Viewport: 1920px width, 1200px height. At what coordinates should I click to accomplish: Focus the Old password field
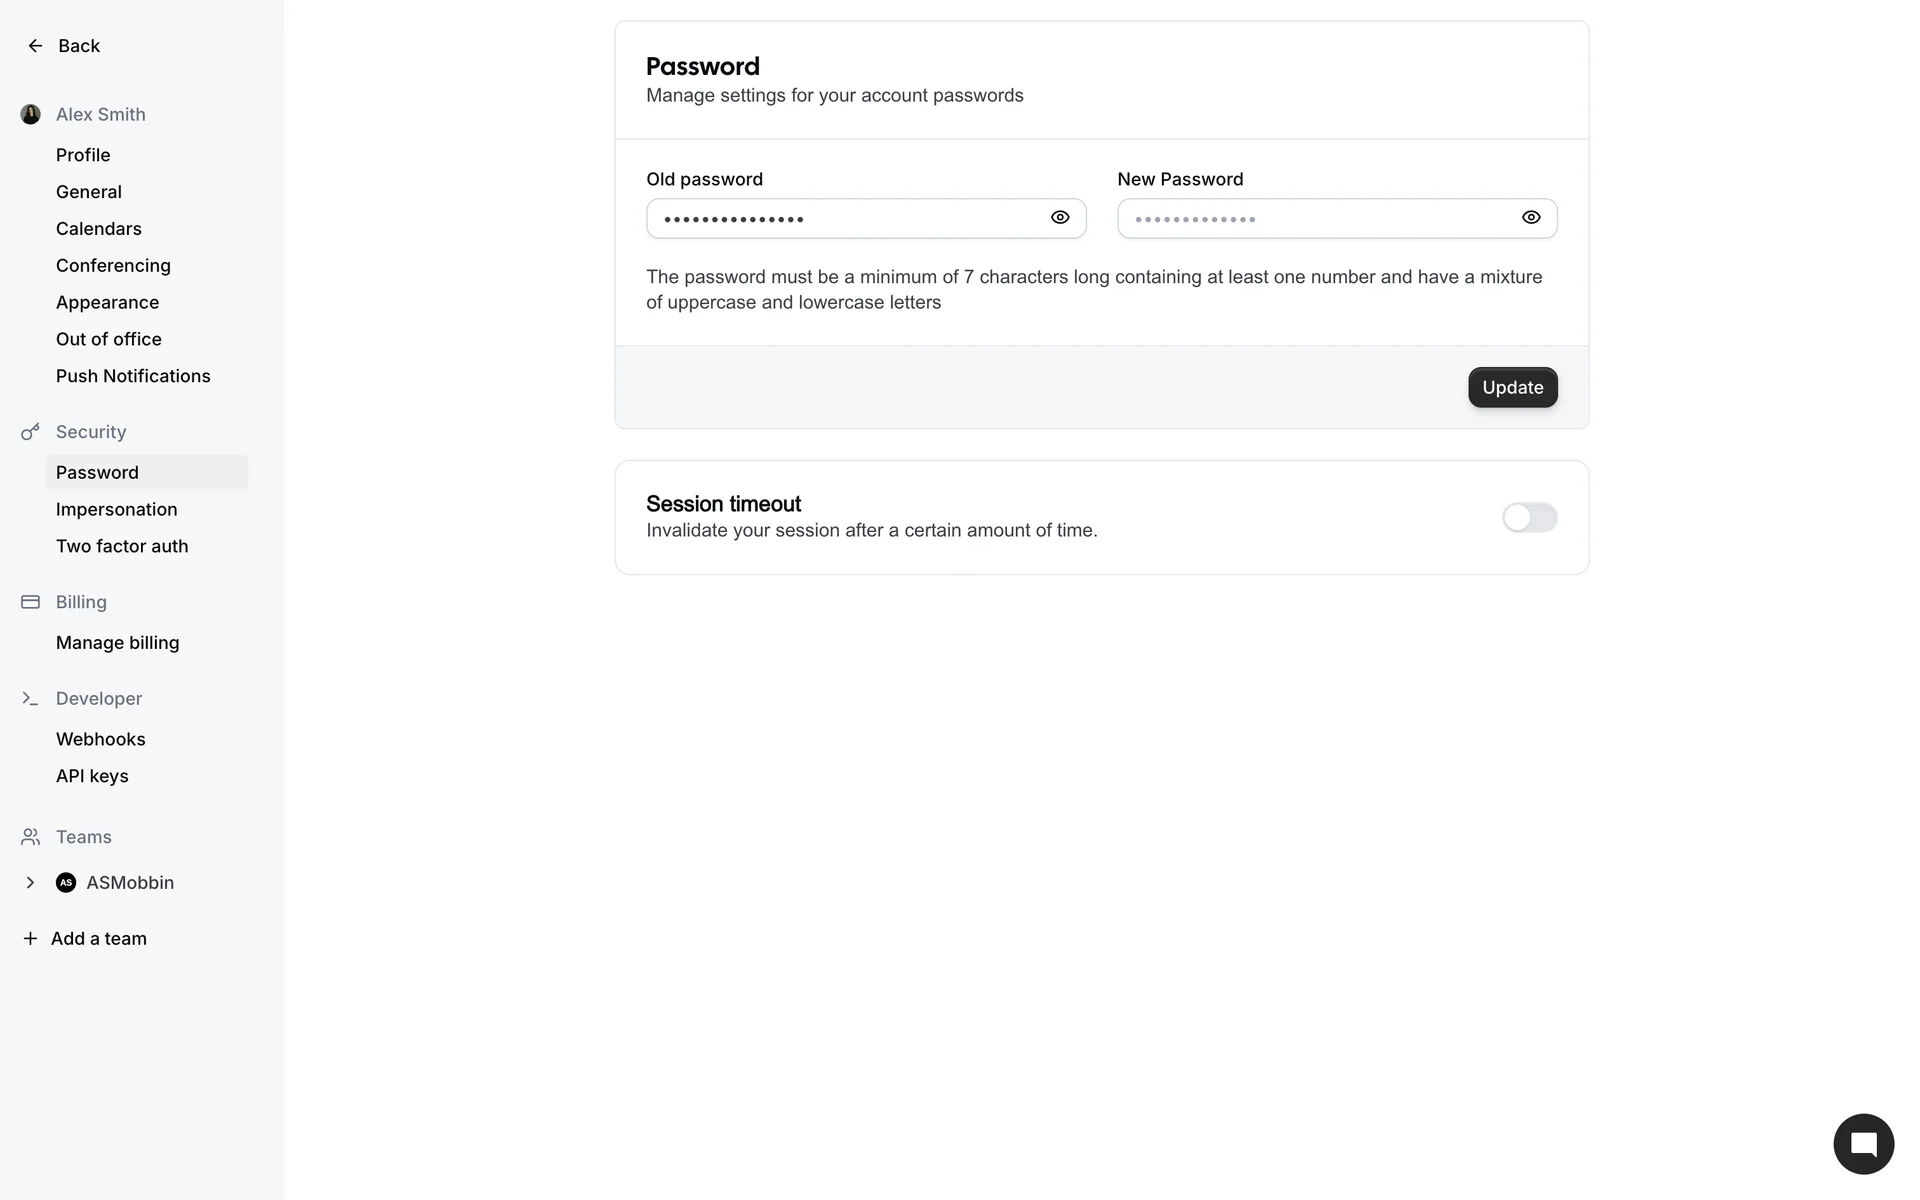coord(845,219)
